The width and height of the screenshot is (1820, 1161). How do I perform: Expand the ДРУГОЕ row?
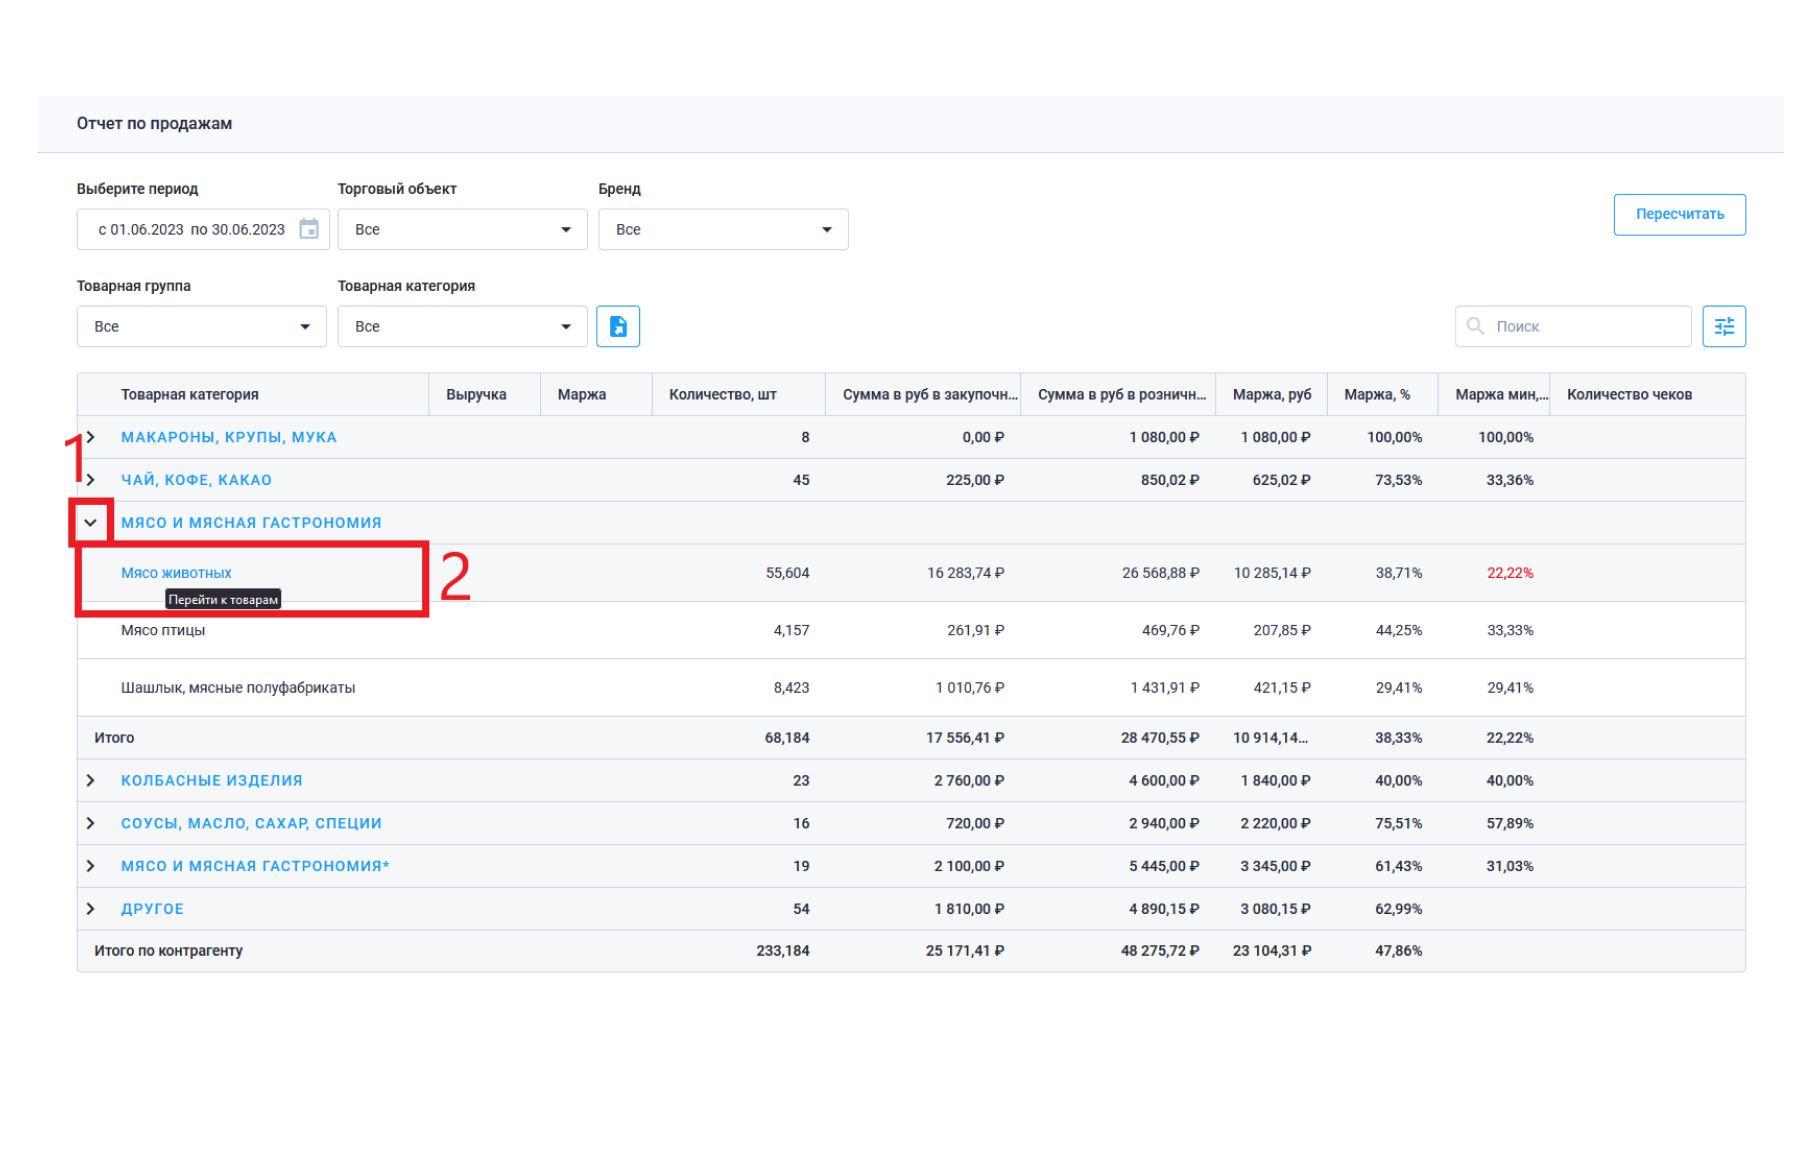click(x=91, y=909)
